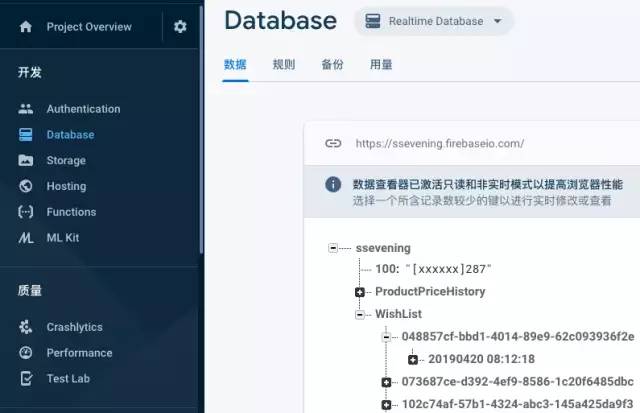Screen dimensions: 640x413
Task: Open Project Overview
Action: [x=89, y=27]
